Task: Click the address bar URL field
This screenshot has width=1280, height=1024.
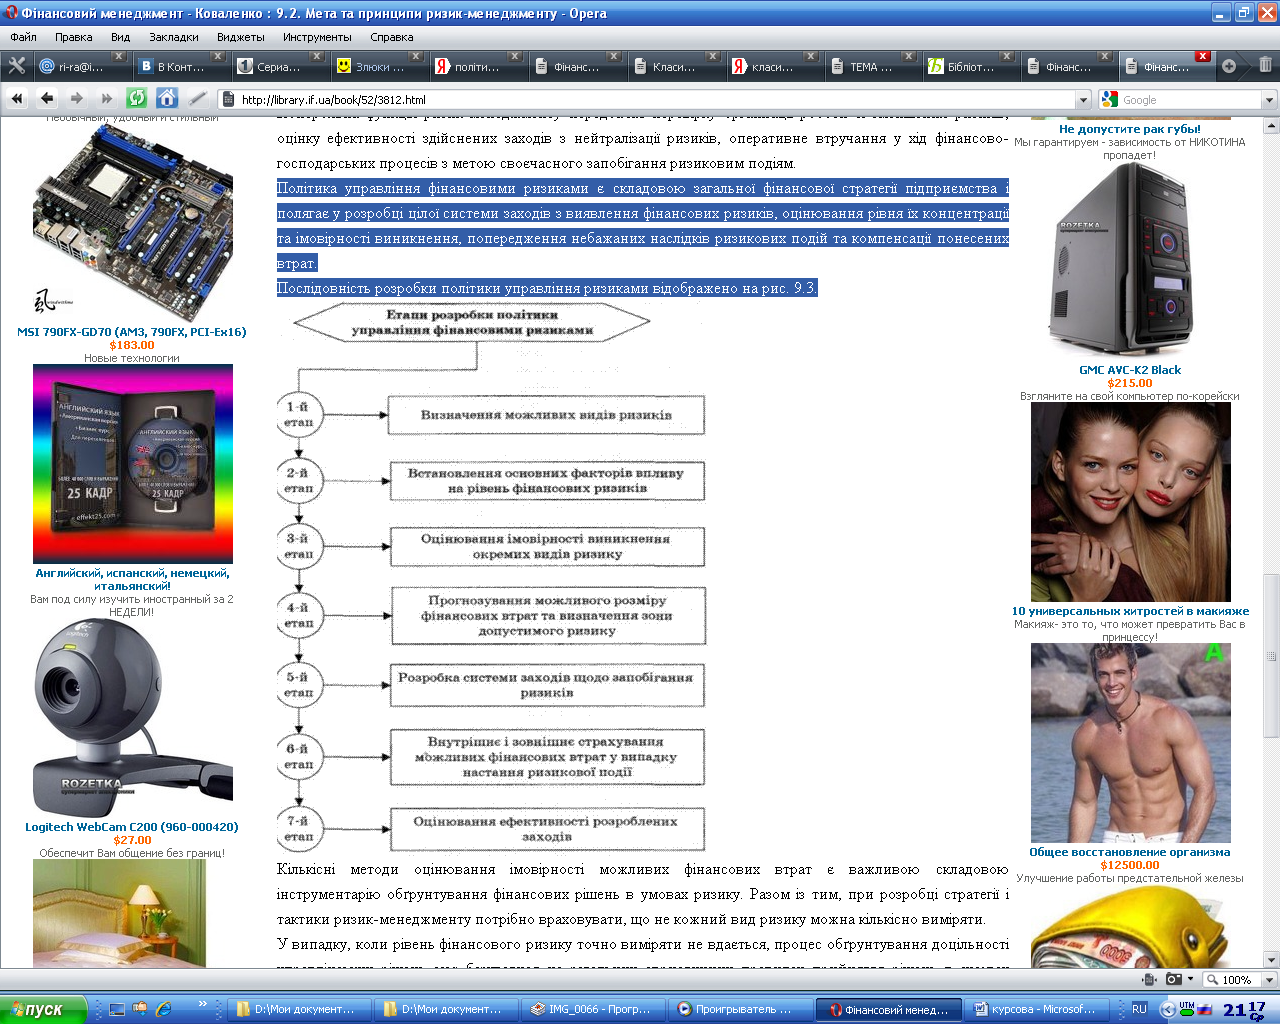Action: pos(655,100)
